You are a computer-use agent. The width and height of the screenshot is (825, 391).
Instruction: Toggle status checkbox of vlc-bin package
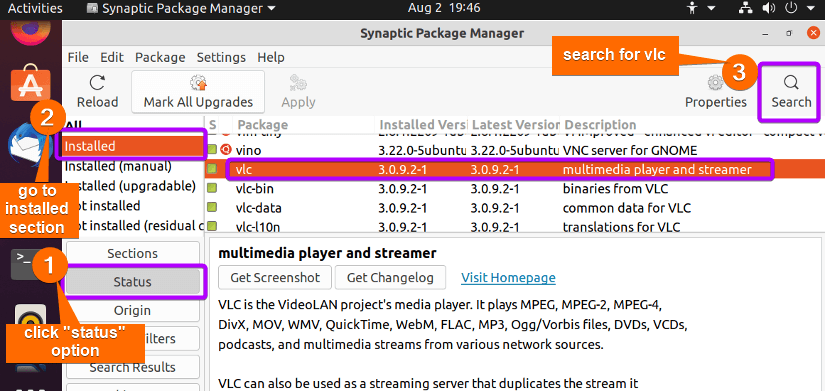coord(212,188)
